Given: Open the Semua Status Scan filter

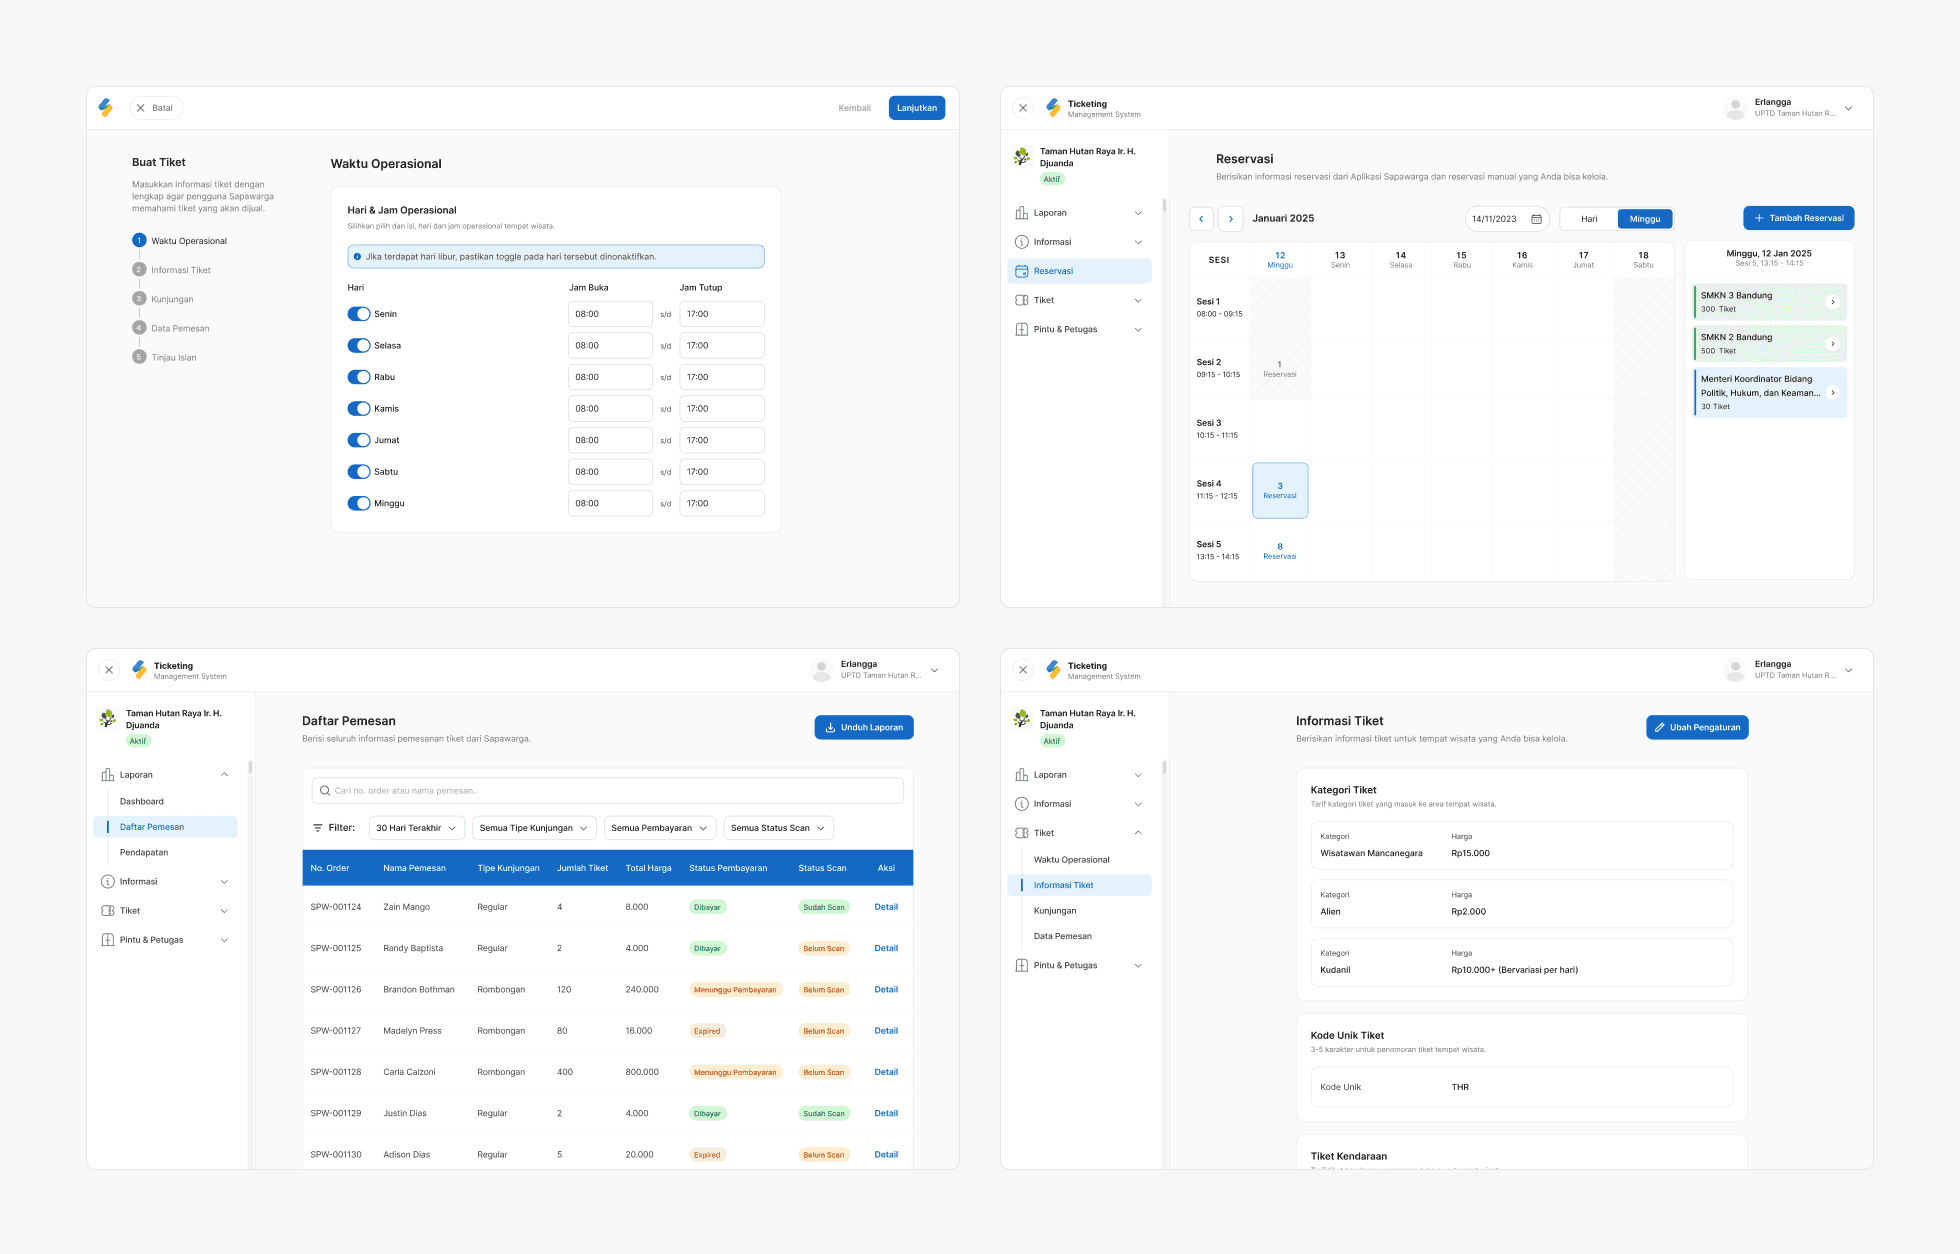Looking at the screenshot, I should click(777, 828).
